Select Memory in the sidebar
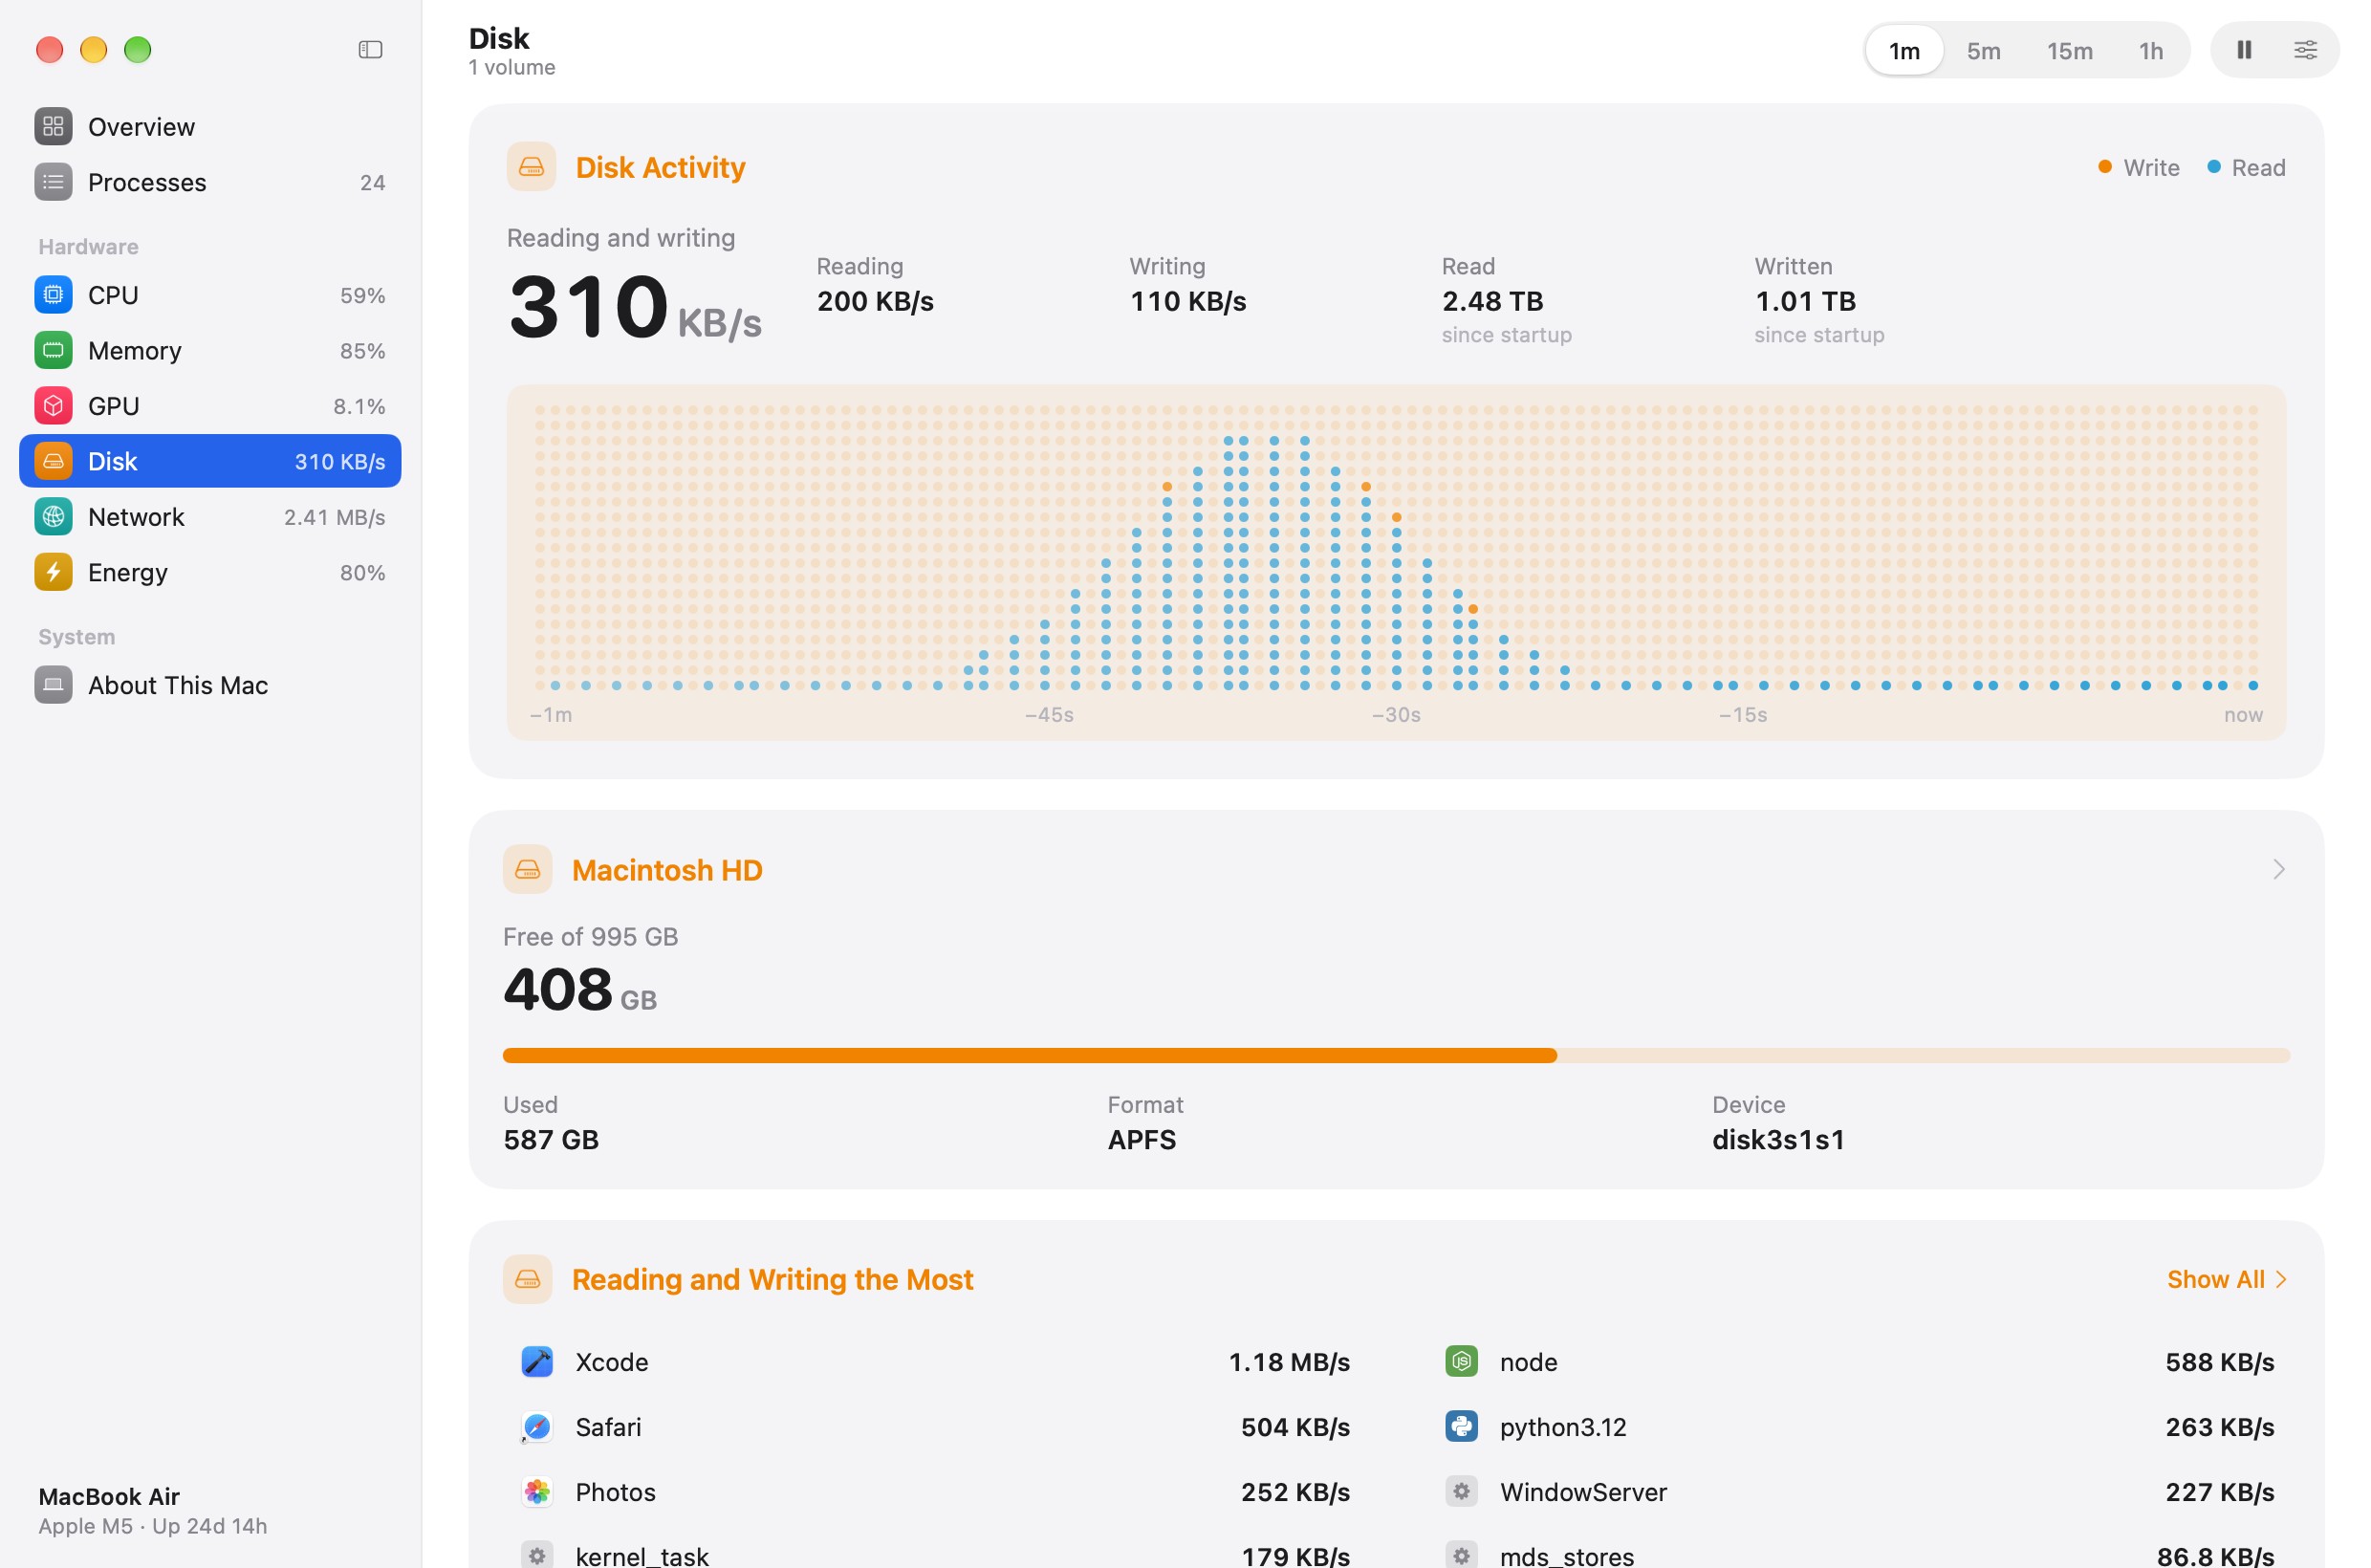 [x=210, y=351]
